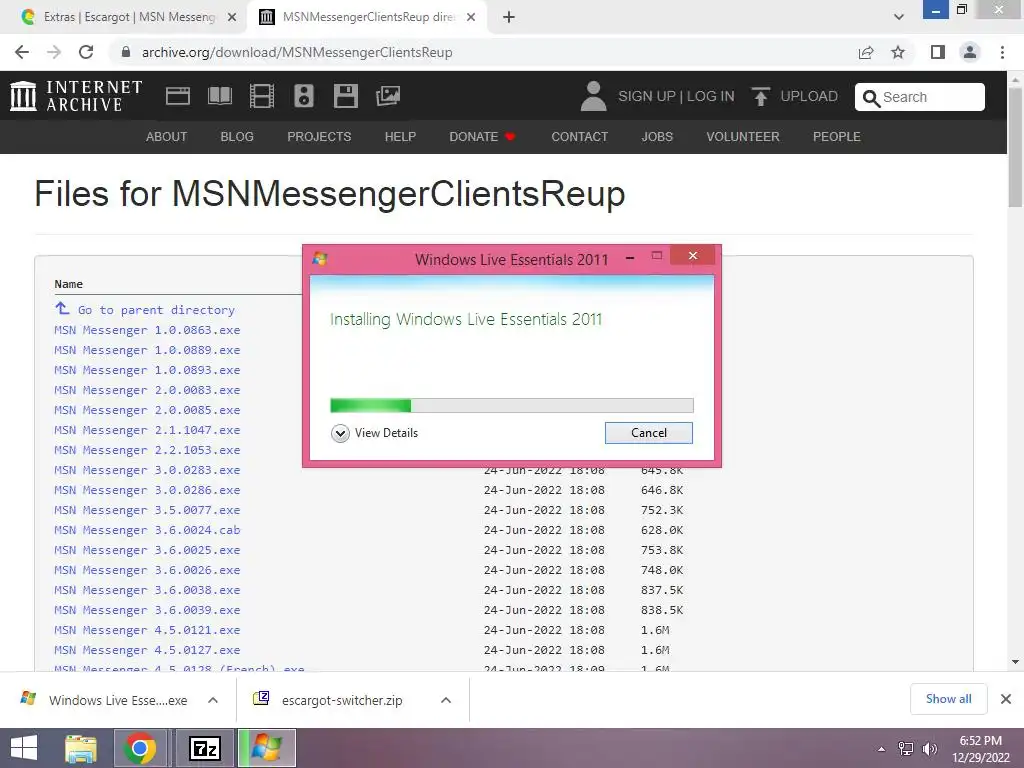The height and width of the screenshot is (768, 1024).
Task: Click the SIGN UP link
Action: 647,97
